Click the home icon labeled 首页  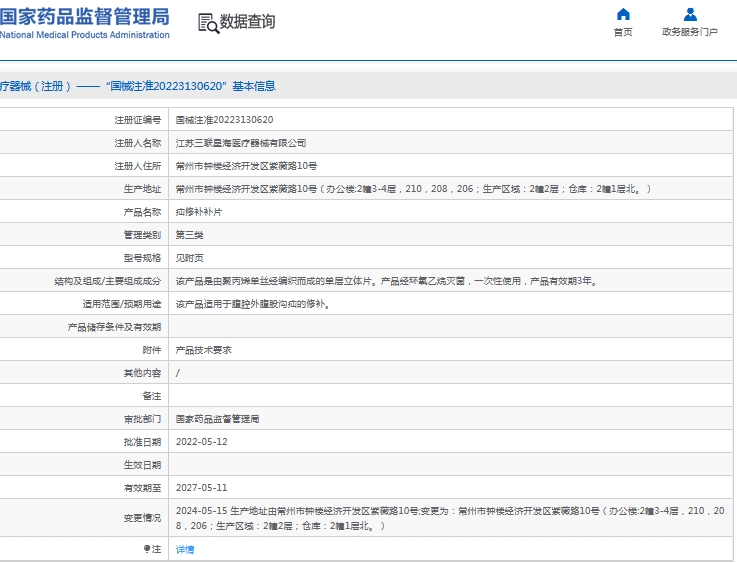click(x=623, y=14)
